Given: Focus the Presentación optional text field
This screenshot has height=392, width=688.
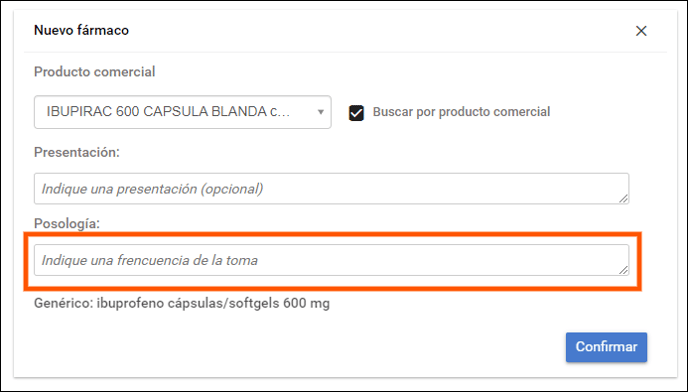Looking at the screenshot, I should pyautogui.click(x=331, y=189).
